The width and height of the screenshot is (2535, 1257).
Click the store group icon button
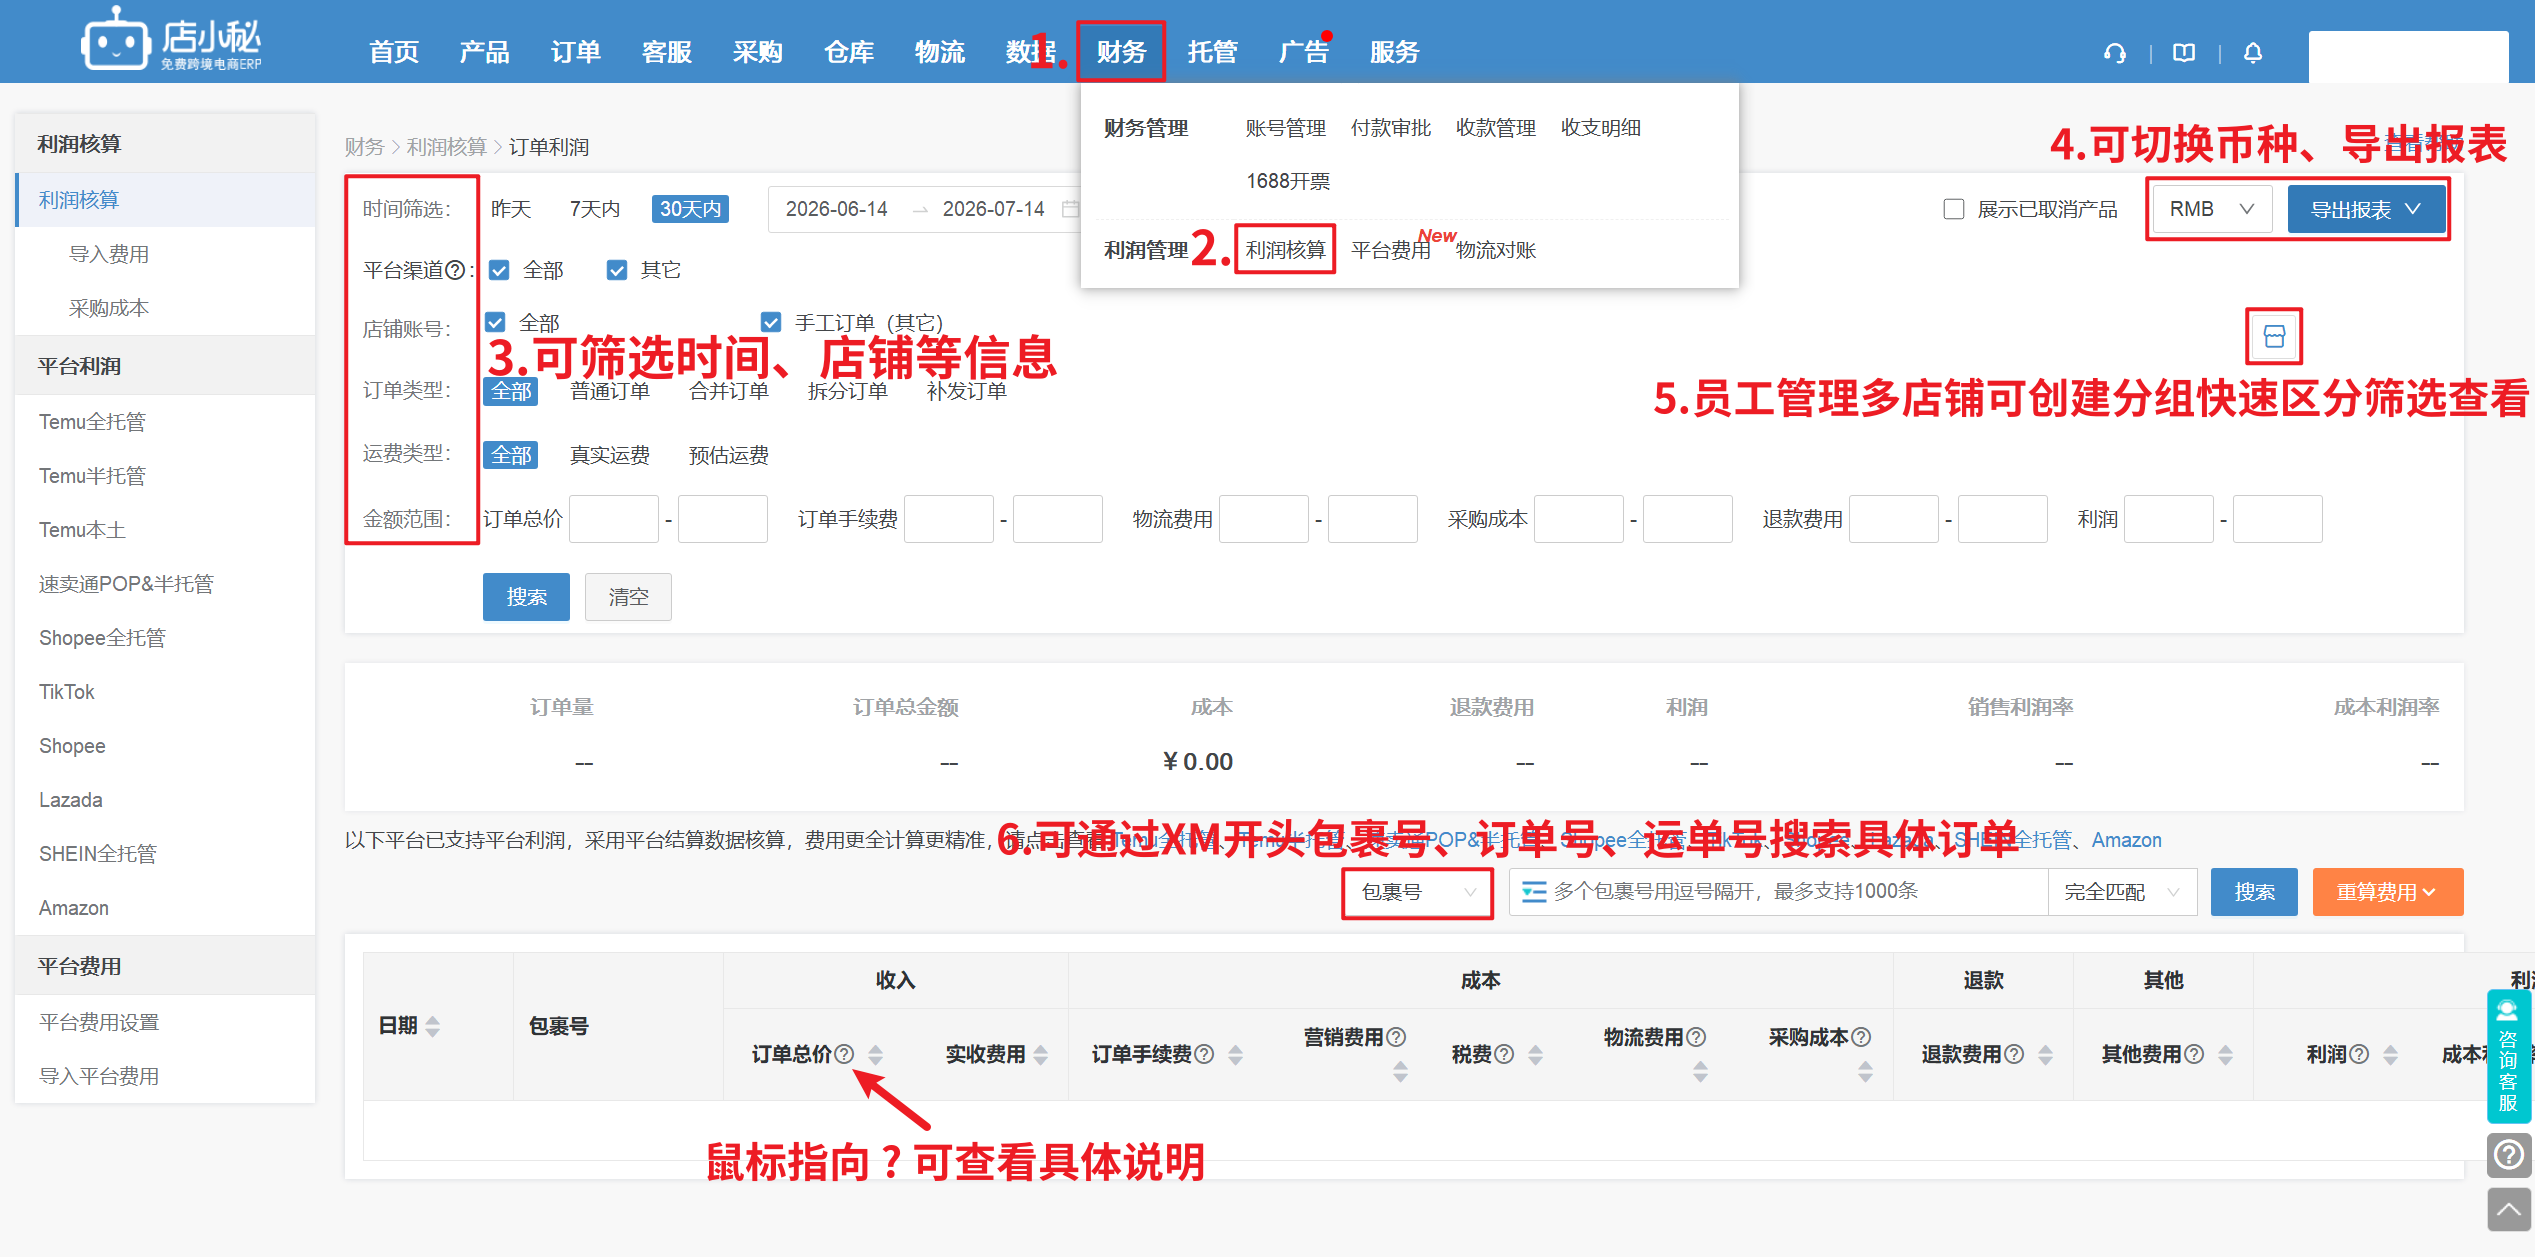click(x=2274, y=336)
